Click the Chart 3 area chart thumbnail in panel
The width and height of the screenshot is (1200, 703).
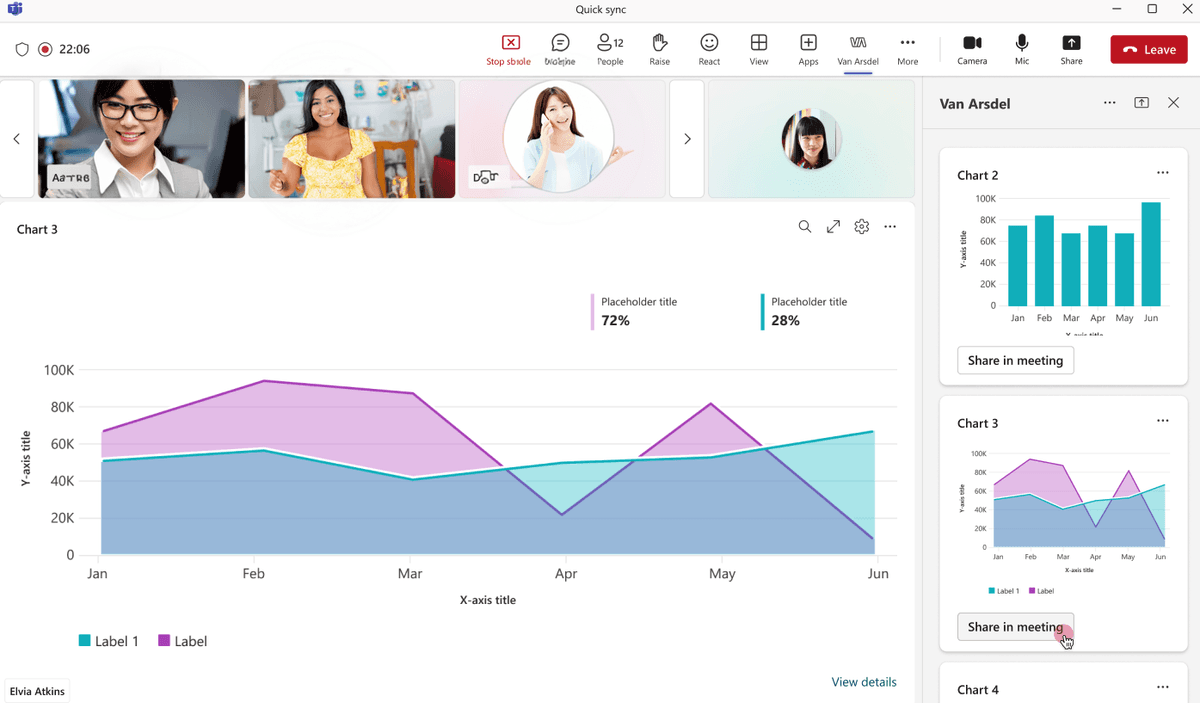(x=1063, y=521)
